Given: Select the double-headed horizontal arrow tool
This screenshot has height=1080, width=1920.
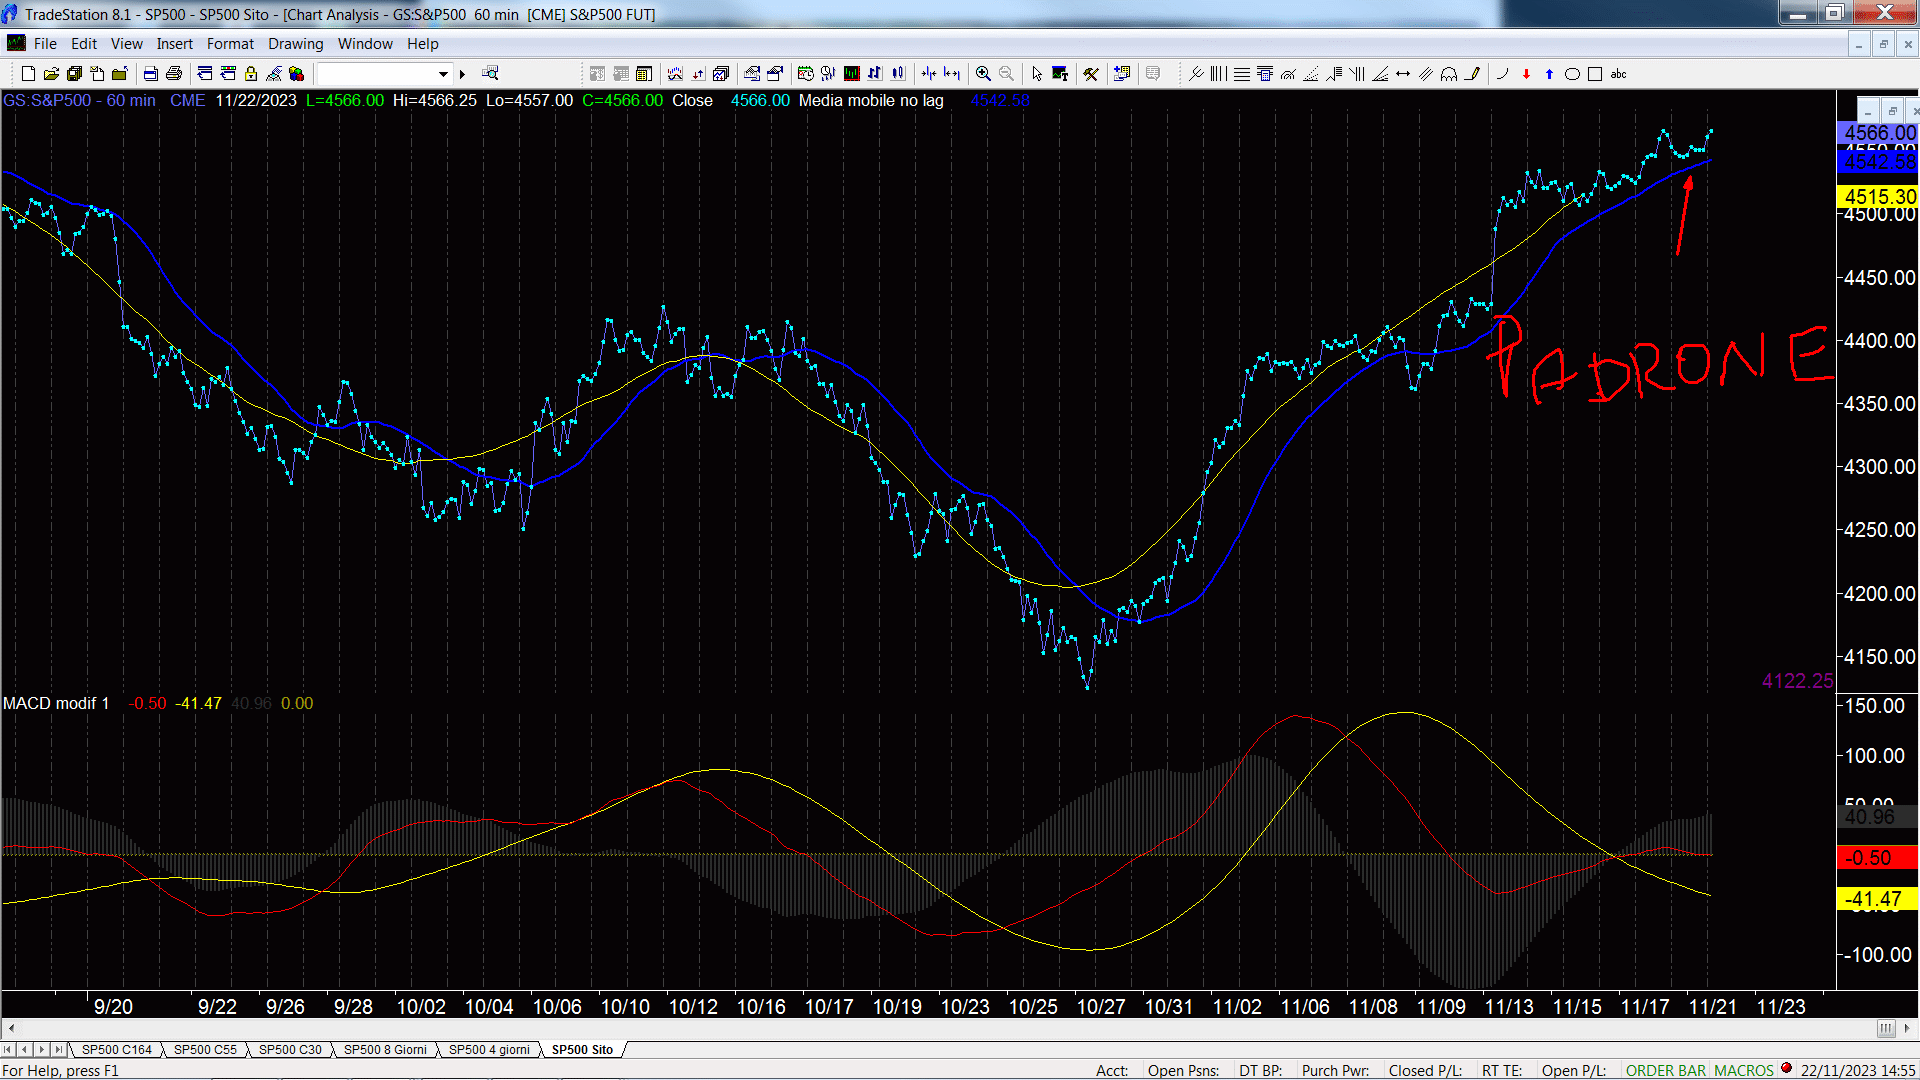Looking at the screenshot, I should point(1403,73).
